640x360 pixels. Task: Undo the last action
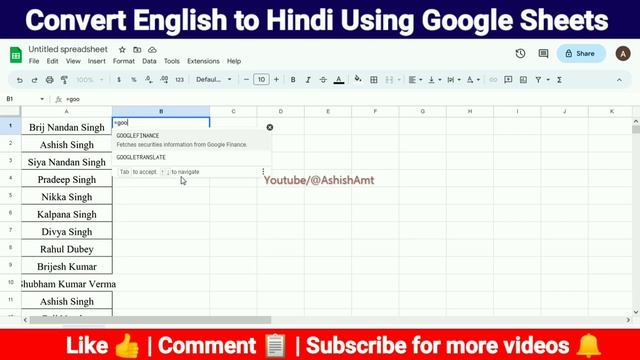tap(19, 80)
